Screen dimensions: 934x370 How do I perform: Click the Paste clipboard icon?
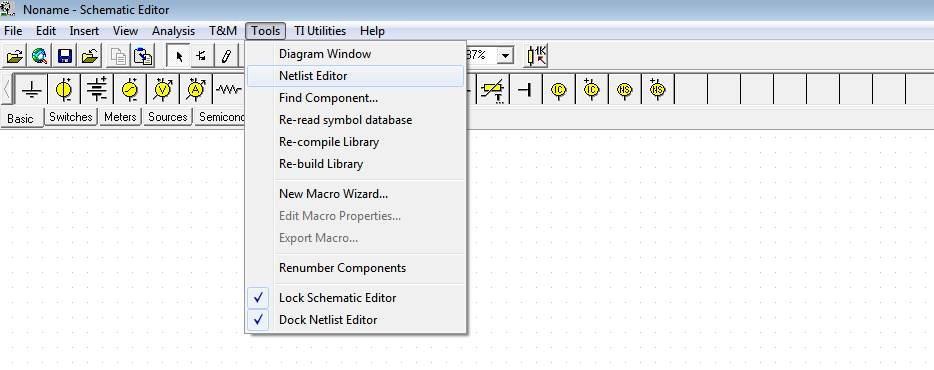[x=144, y=57]
